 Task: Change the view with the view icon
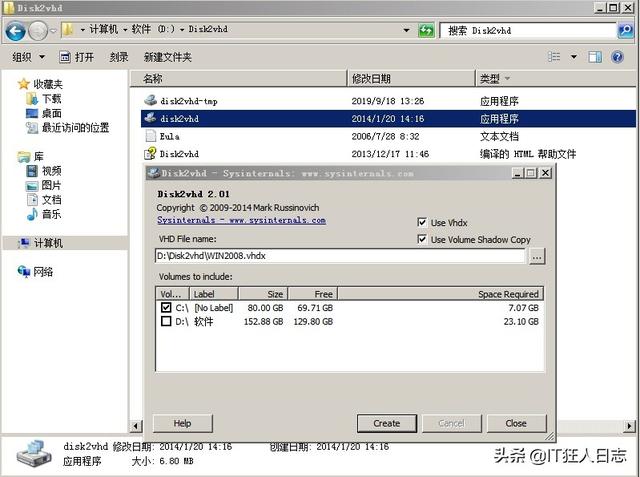coord(553,57)
